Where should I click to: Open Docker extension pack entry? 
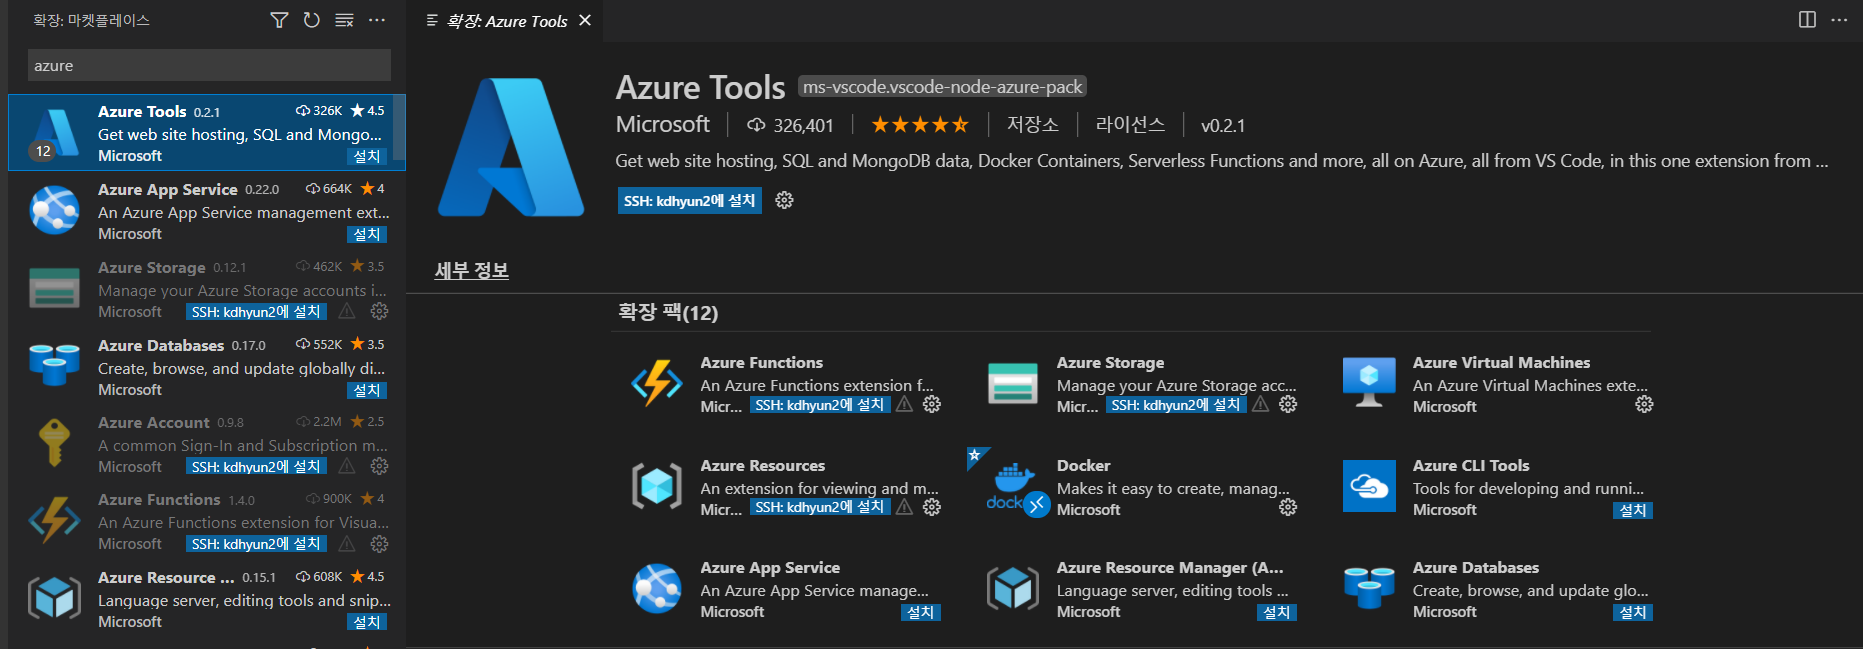coord(1084,466)
